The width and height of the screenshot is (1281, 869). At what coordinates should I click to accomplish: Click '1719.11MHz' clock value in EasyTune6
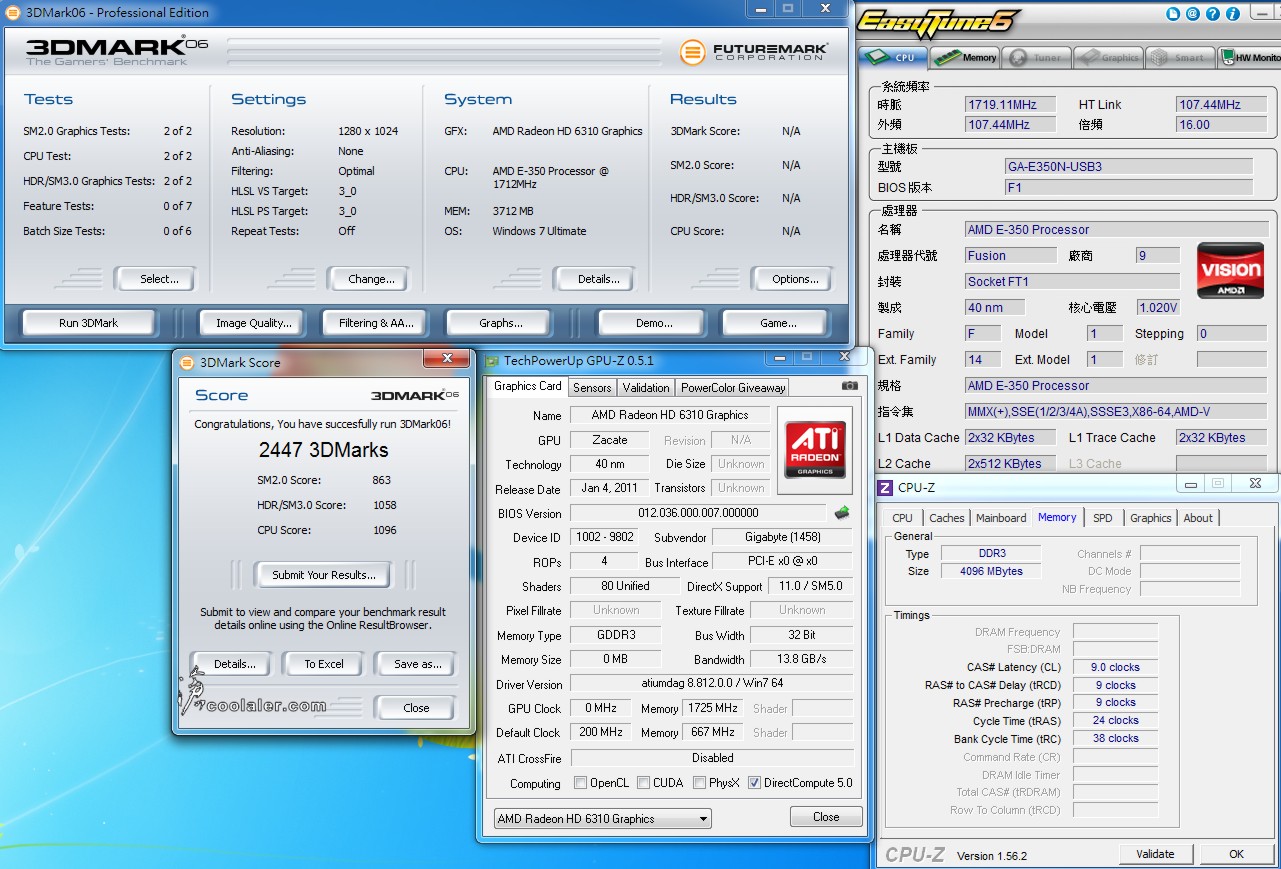click(1010, 105)
